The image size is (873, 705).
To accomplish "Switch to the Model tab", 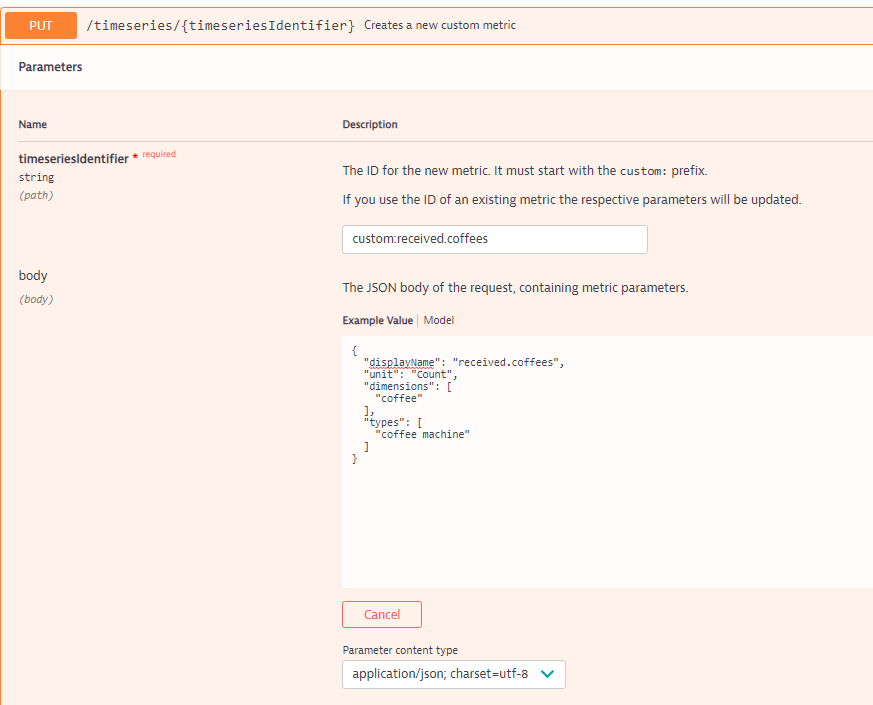I will (x=439, y=321).
